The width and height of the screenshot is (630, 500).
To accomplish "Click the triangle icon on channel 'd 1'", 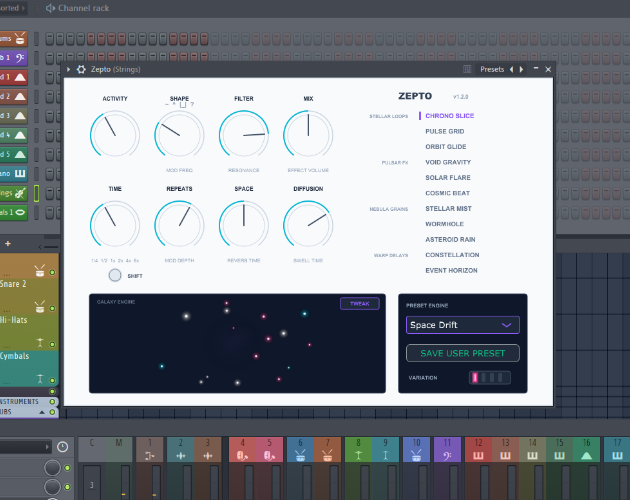I will [x=20, y=77].
